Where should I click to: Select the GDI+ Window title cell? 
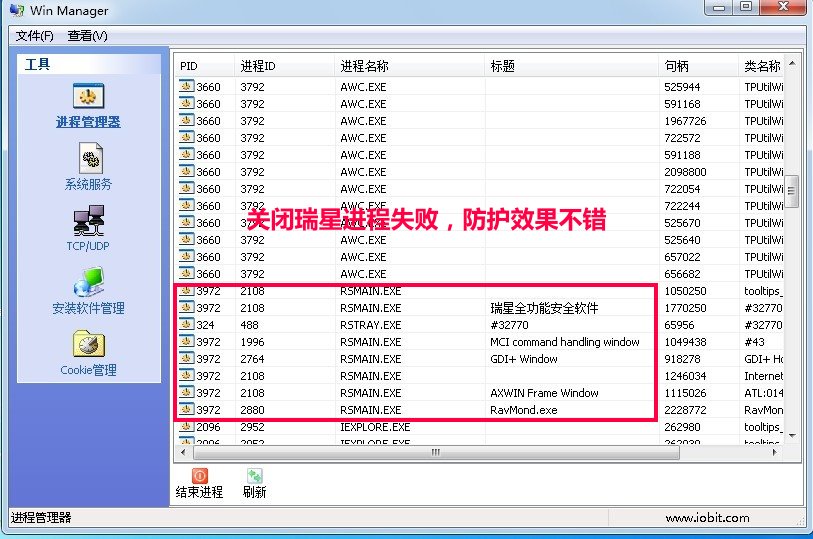coord(524,359)
